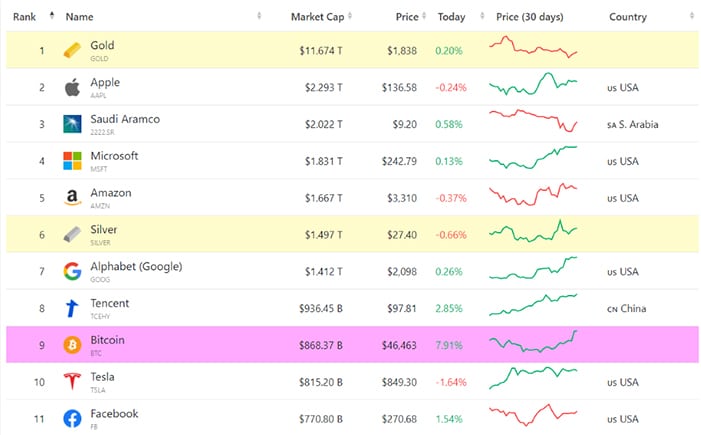The width and height of the screenshot is (701, 435).
Task: Click the Price (30 days) header
Action: (x=530, y=17)
